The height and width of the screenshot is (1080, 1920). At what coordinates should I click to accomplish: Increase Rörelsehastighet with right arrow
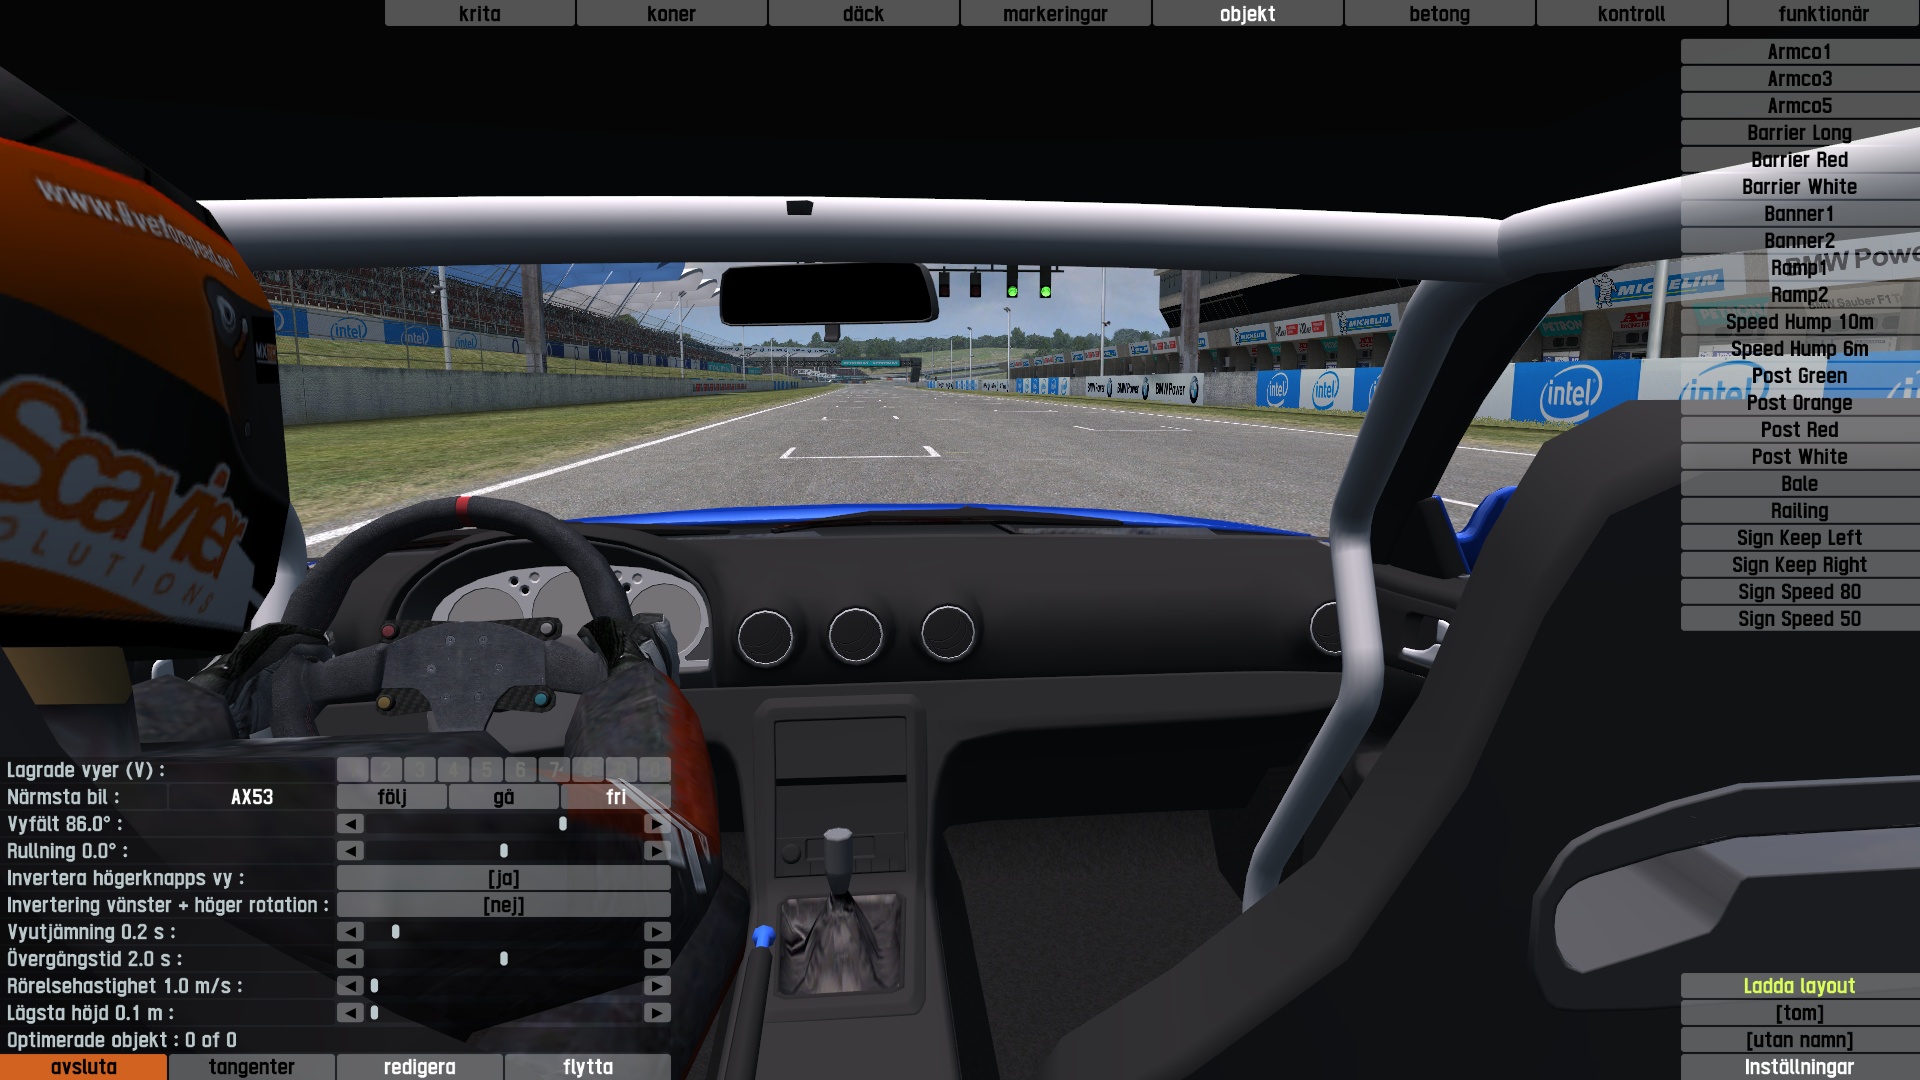click(657, 986)
